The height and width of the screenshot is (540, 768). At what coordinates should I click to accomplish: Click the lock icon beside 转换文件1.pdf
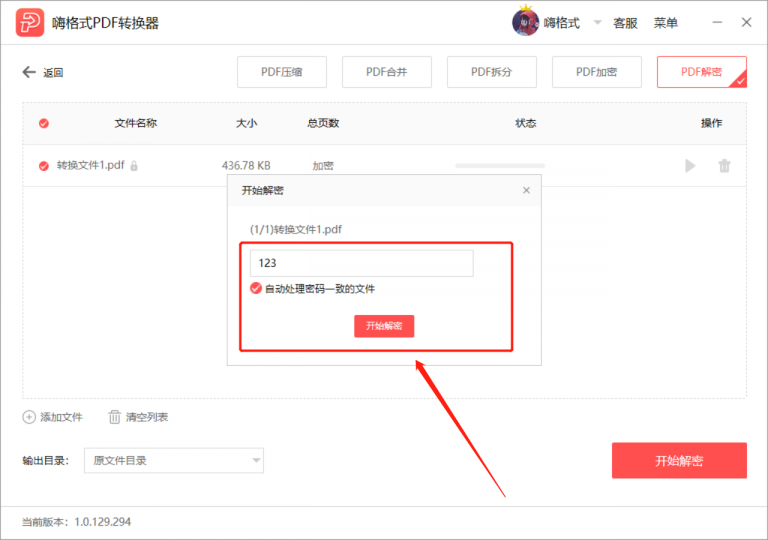[134, 166]
